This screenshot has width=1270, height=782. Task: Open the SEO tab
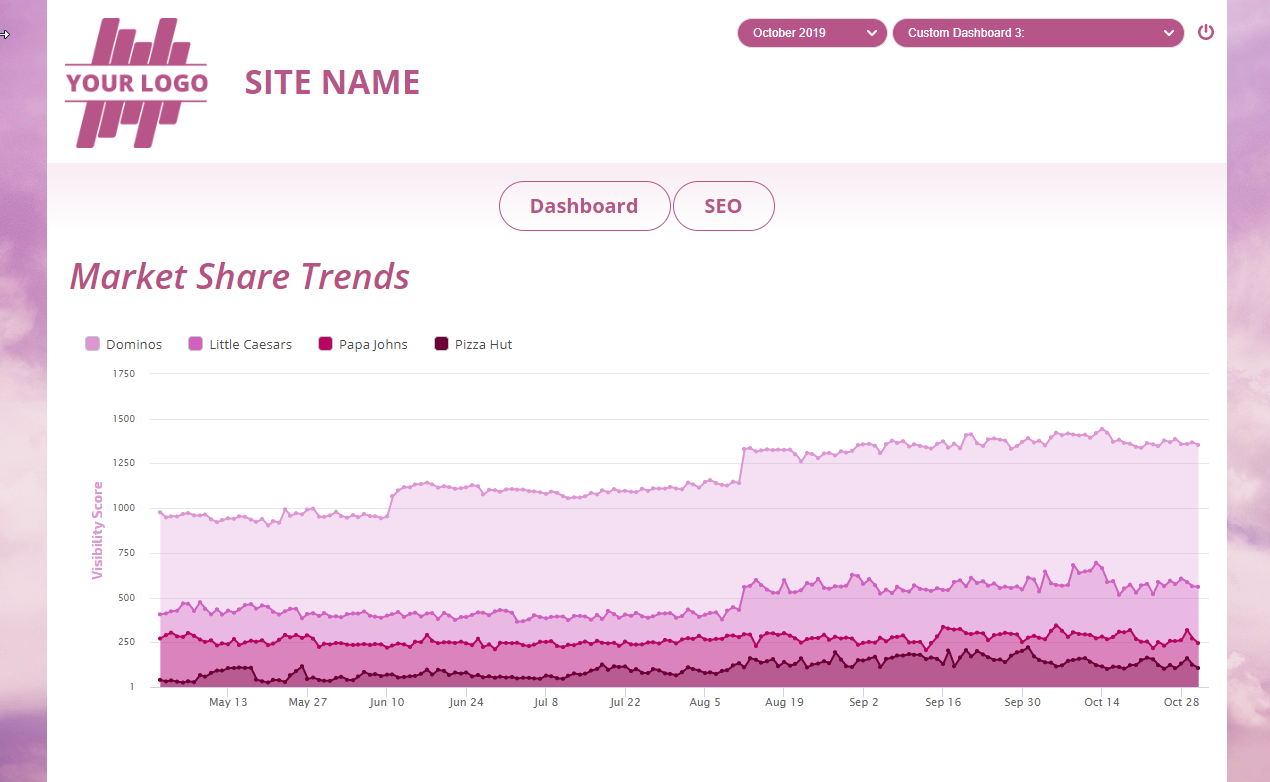click(723, 206)
